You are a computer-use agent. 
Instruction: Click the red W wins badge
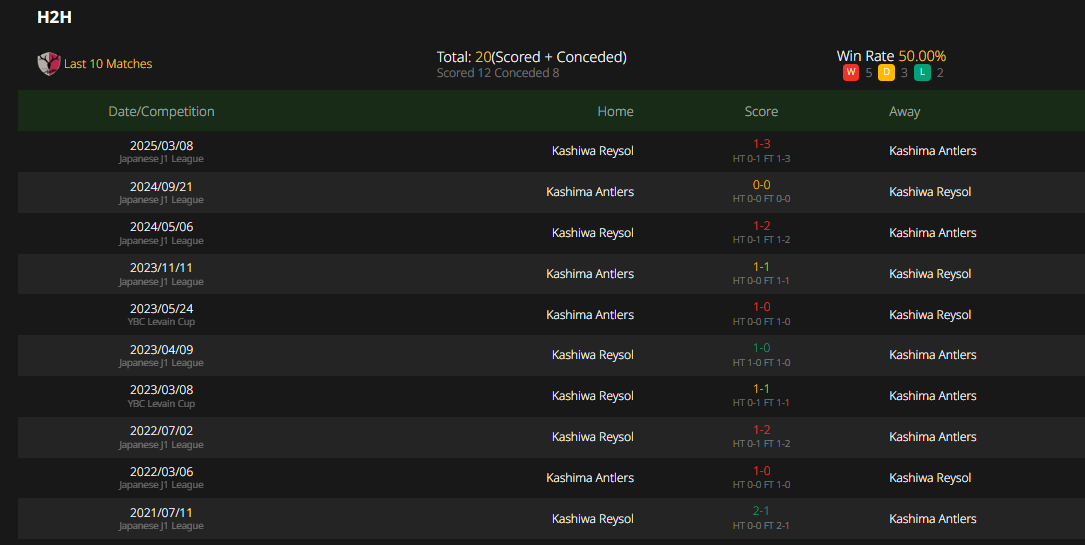pos(850,72)
